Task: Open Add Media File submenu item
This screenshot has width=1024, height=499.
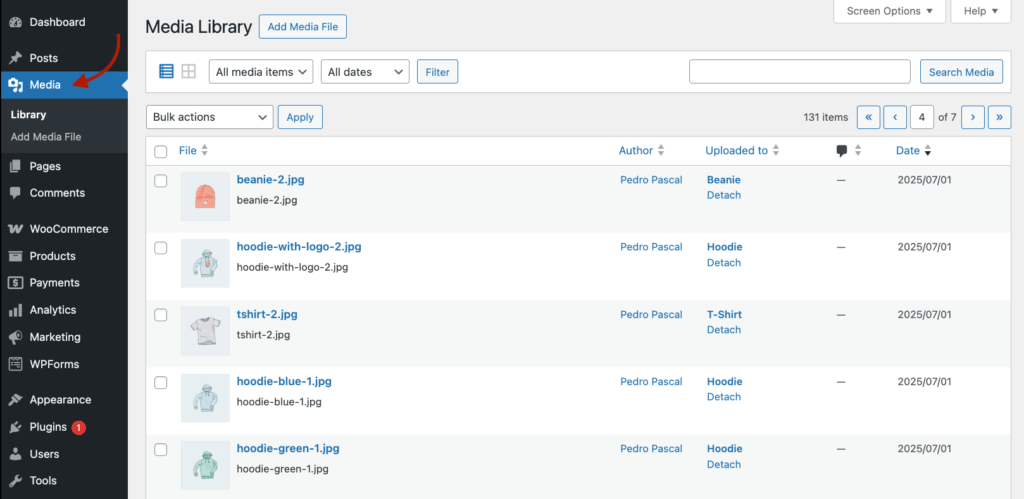Action: pos(46,137)
